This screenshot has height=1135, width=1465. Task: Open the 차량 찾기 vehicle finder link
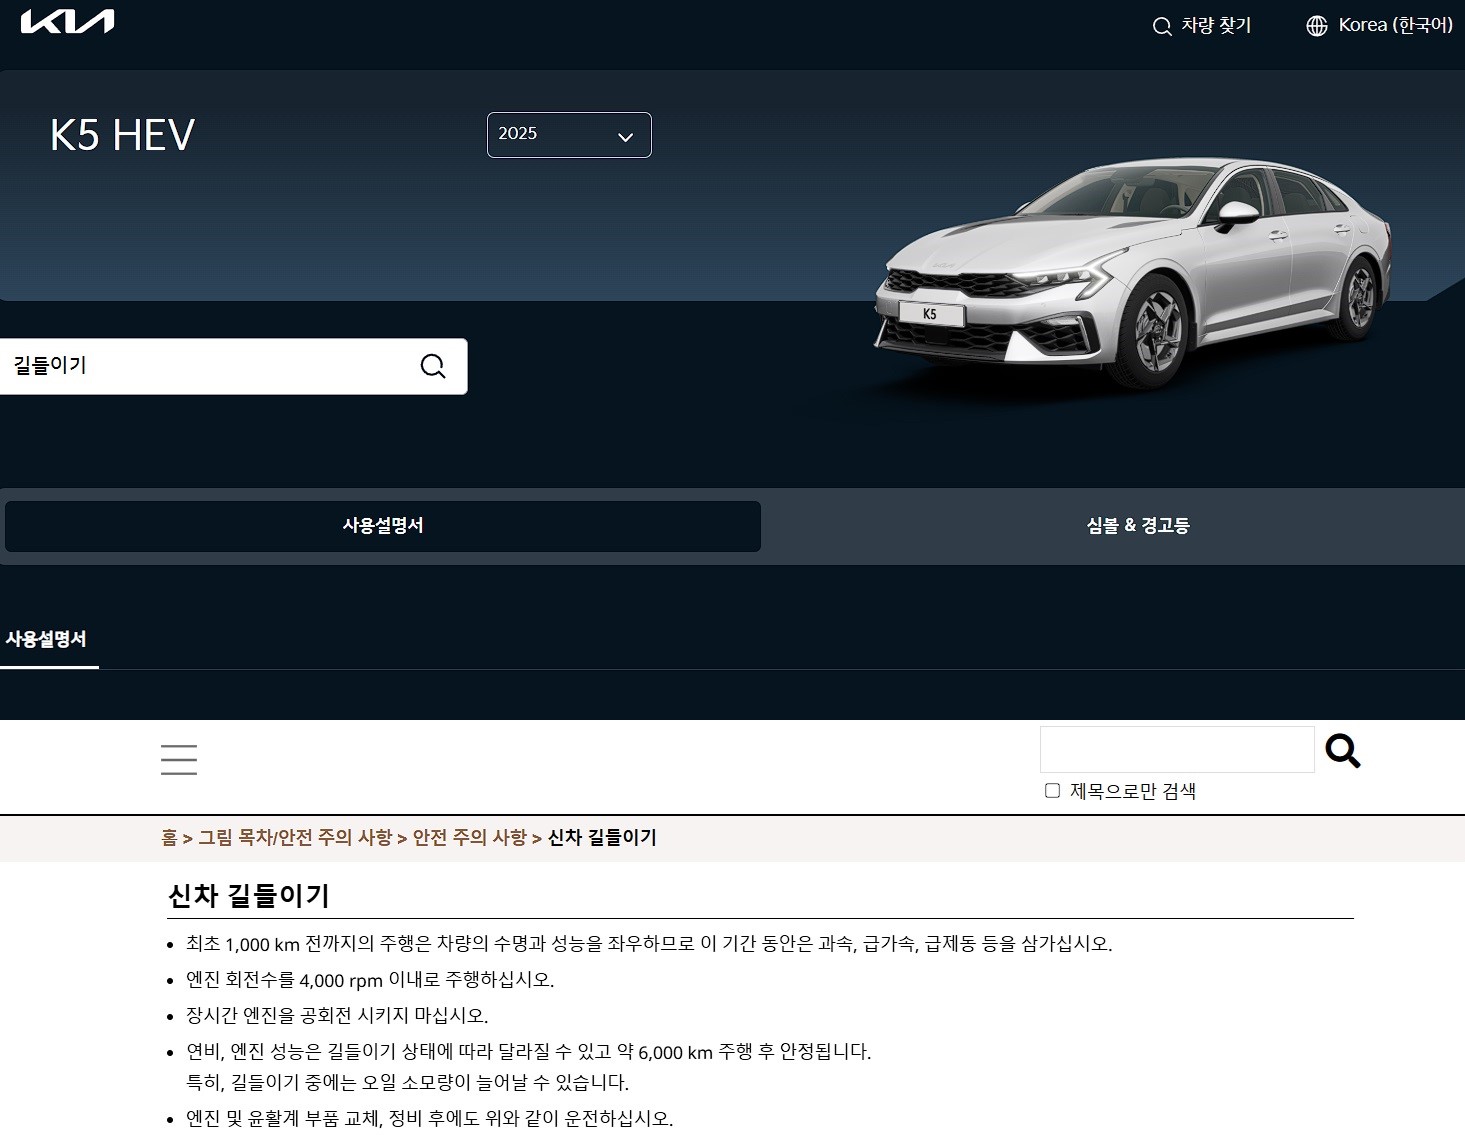tap(1202, 26)
